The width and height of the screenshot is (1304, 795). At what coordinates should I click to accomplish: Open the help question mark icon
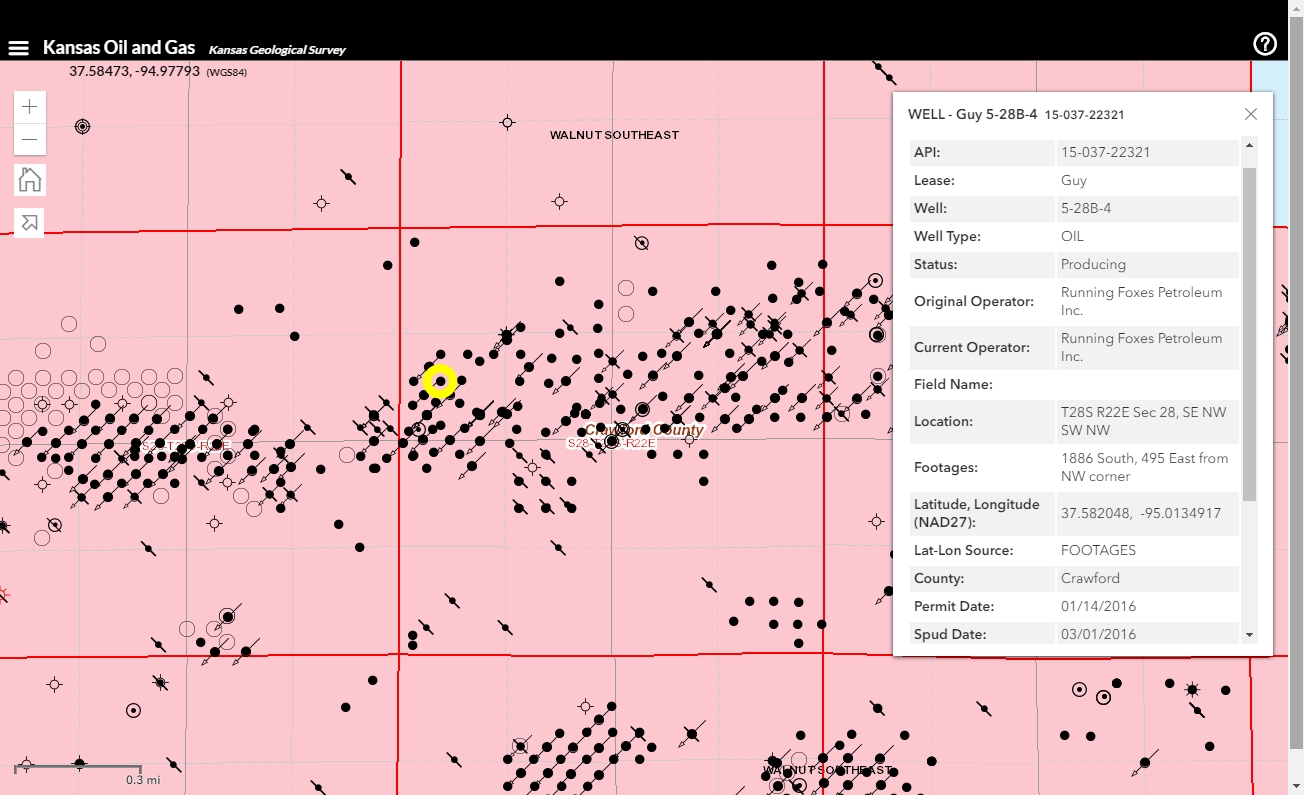click(1265, 44)
